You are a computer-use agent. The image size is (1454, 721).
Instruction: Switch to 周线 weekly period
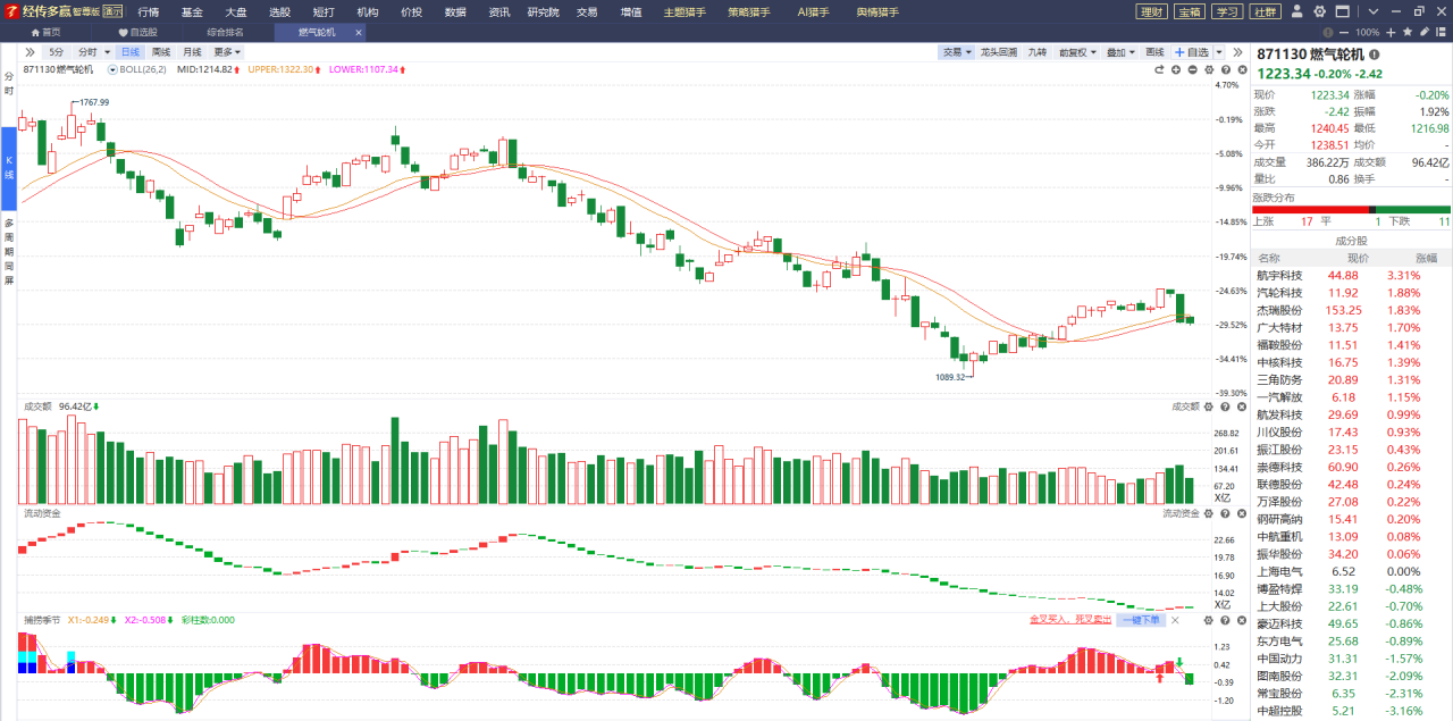pos(161,52)
